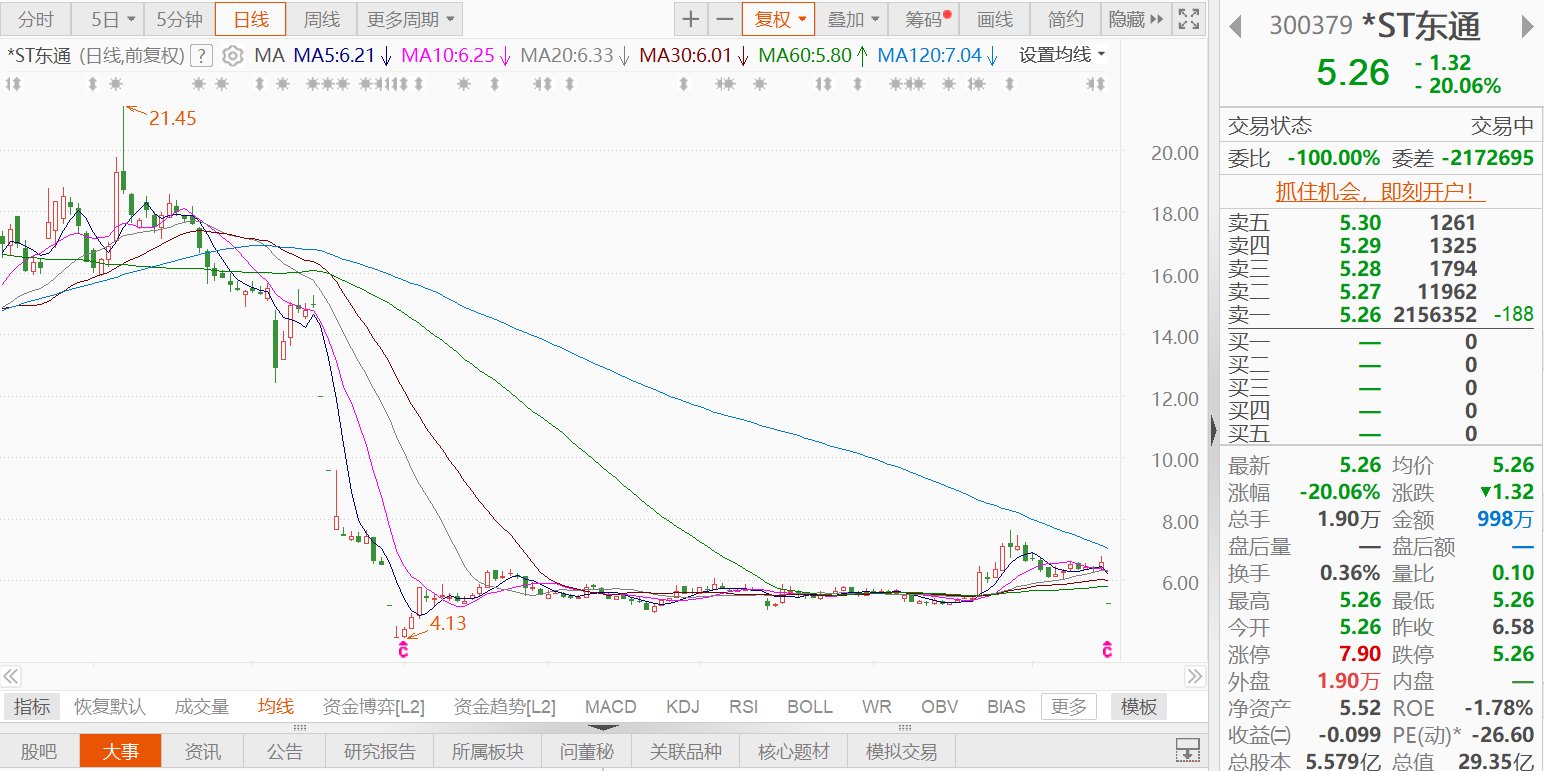Click the question mark help icon
This screenshot has width=1544, height=771.
point(201,56)
